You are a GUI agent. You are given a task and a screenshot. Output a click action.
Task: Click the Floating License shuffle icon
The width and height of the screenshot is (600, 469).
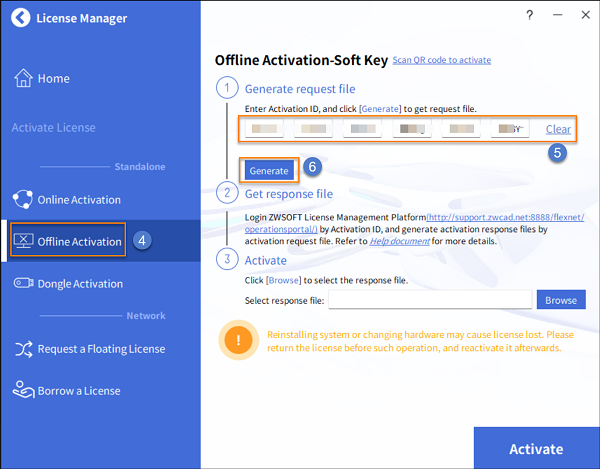(24, 349)
